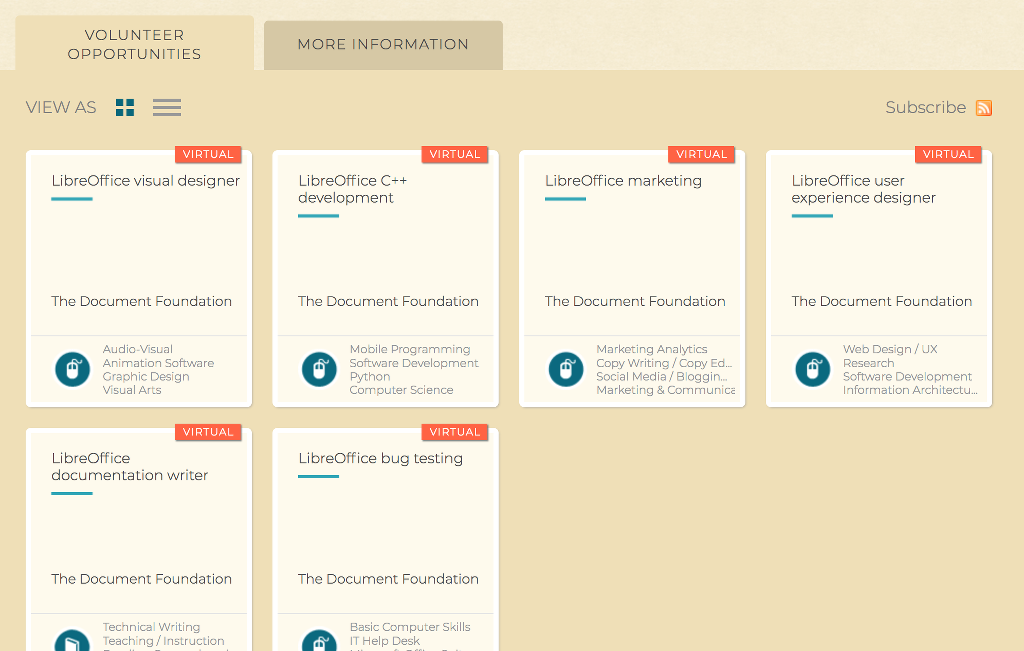Click the mouse icon on the visual designer card
The width and height of the screenshot is (1024, 651).
point(72,370)
